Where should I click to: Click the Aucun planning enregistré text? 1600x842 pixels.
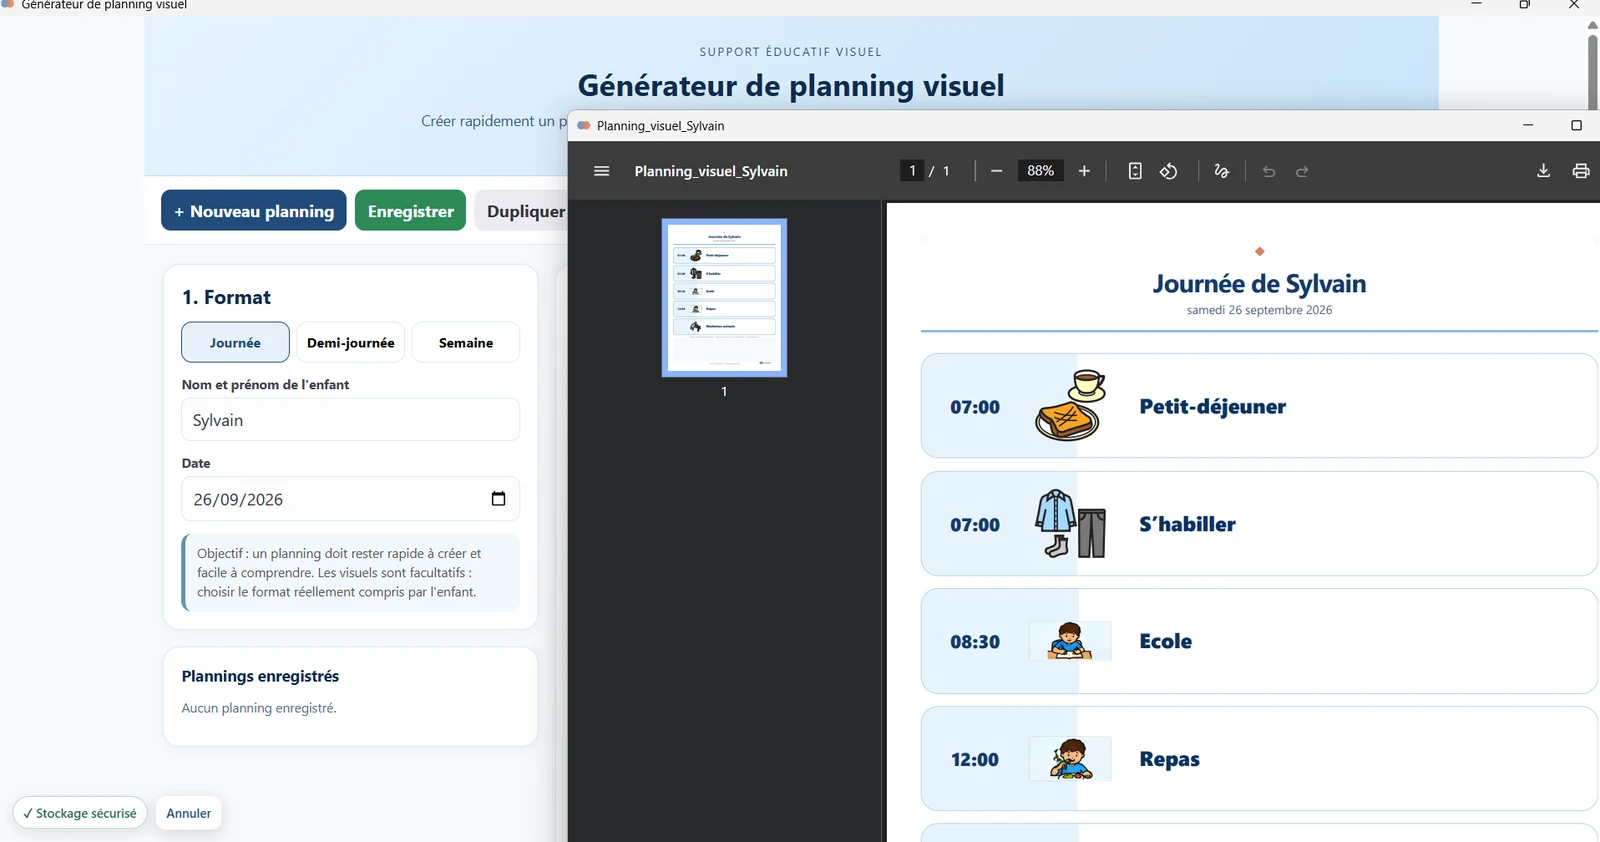point(259,708)
